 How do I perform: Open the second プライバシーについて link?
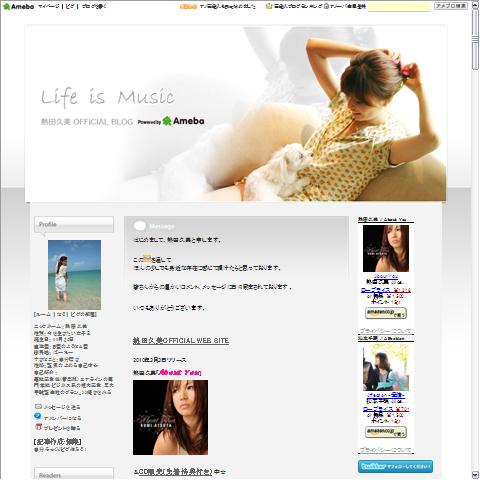386,450
